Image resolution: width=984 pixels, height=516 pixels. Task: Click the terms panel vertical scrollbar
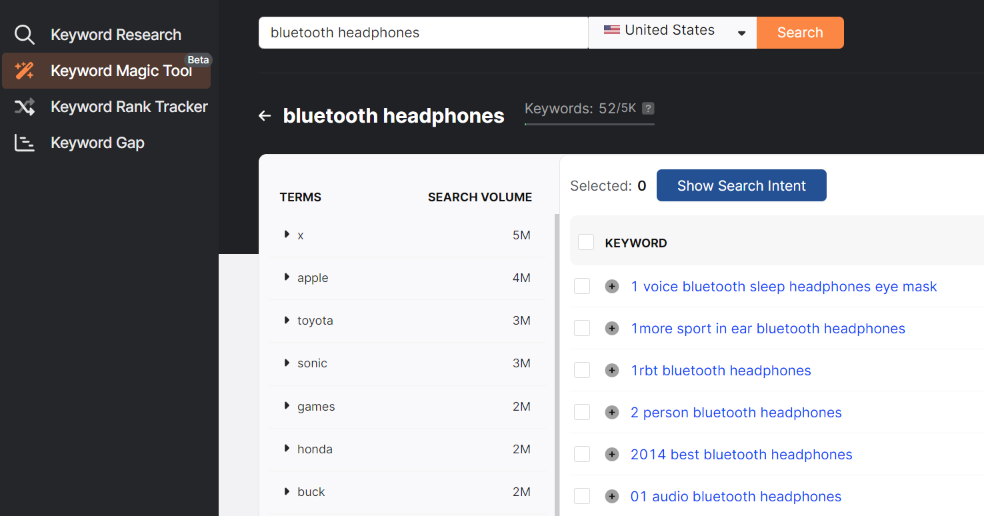coord(557,364)
